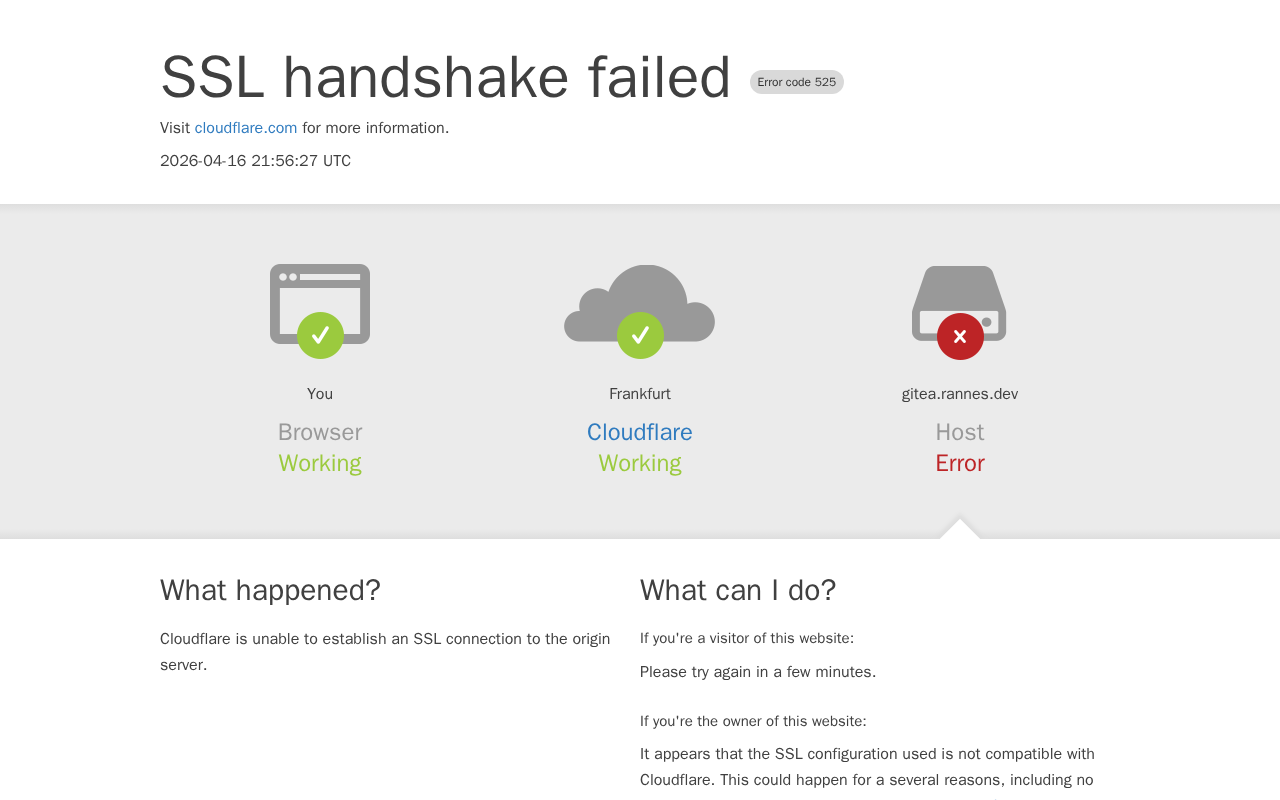This screenshot has width=1280, height=800.
Task: Click the SSL handshake failed heading
Action: click(x=446, y=77)
